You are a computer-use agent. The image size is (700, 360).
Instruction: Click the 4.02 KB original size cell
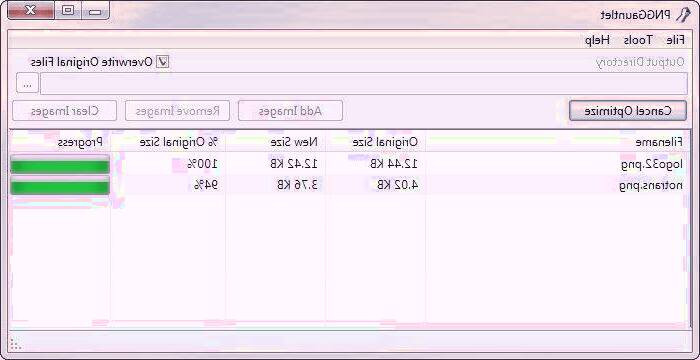[x=397, y=185]
